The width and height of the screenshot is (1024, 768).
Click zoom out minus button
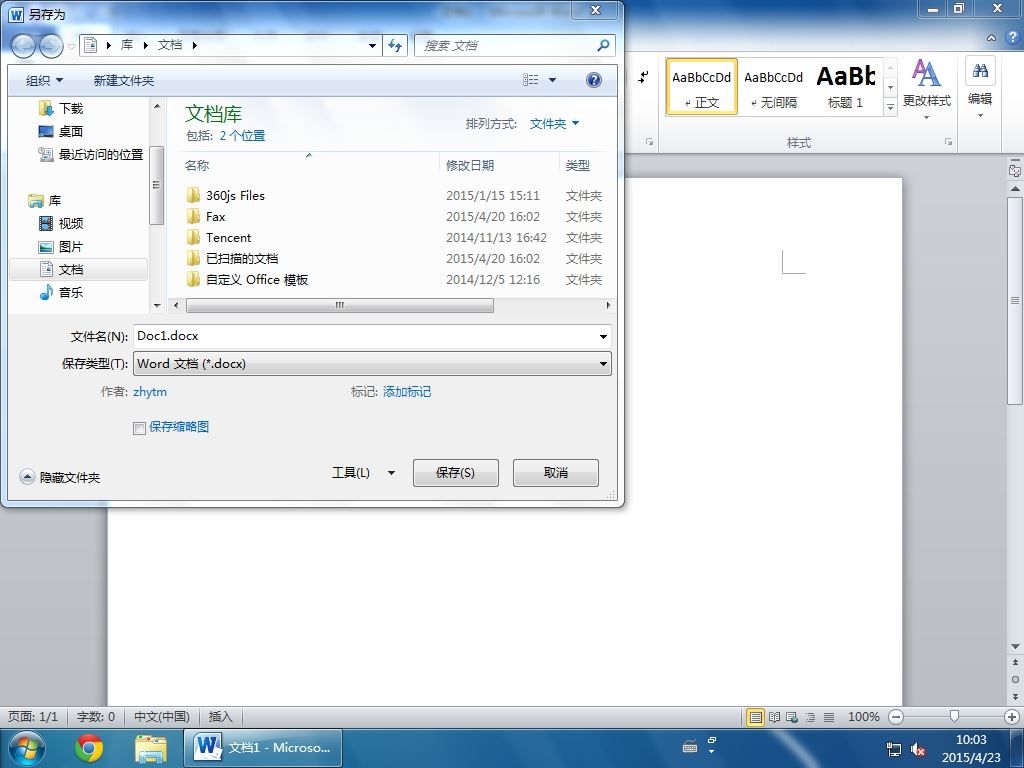click(896, 717)
